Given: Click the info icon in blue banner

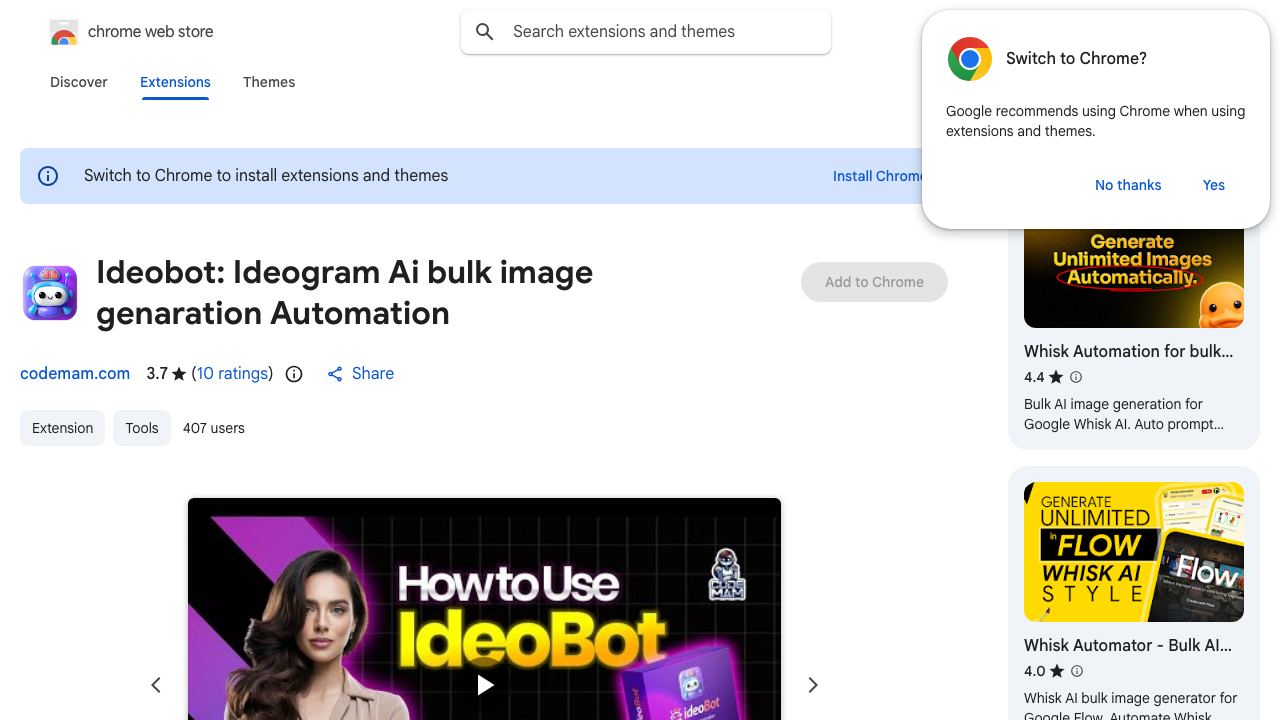Looking at the screenshot, I should [48, 176].
